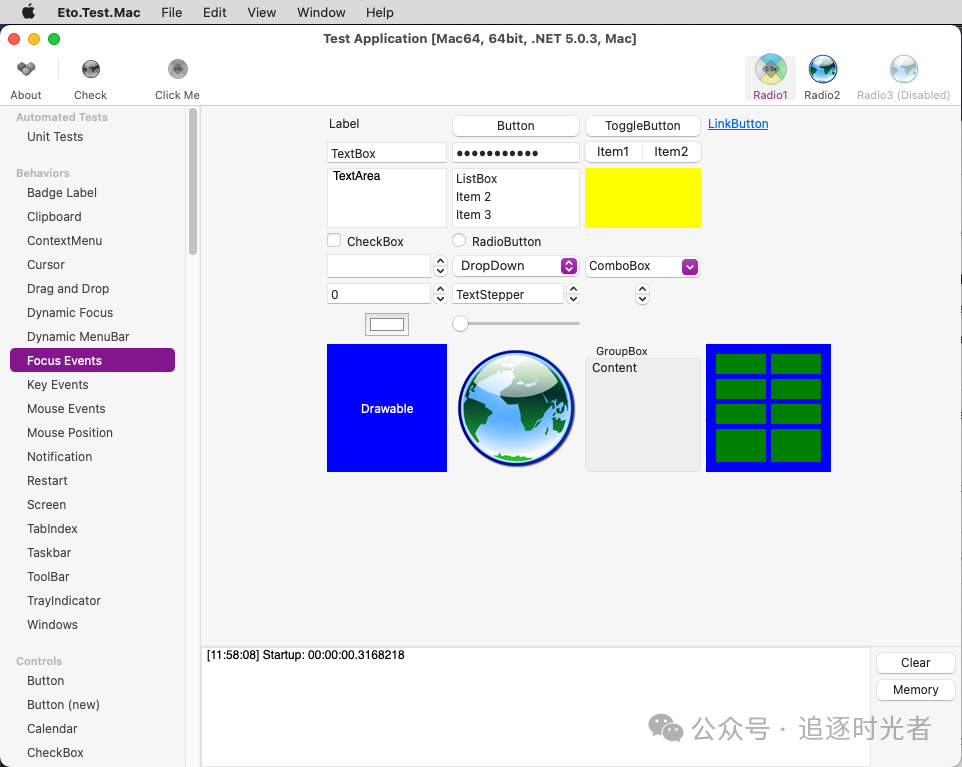Click the Check toolbar icon
The image size is (962, 767).
(90, 70)
